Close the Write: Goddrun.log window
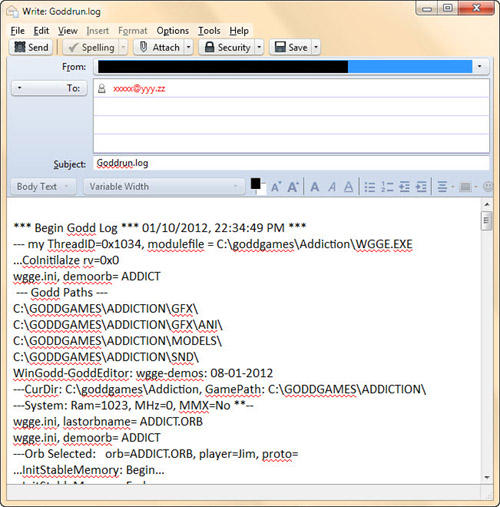This screenshot has height=507, width=500. click(x=476, y=8)
